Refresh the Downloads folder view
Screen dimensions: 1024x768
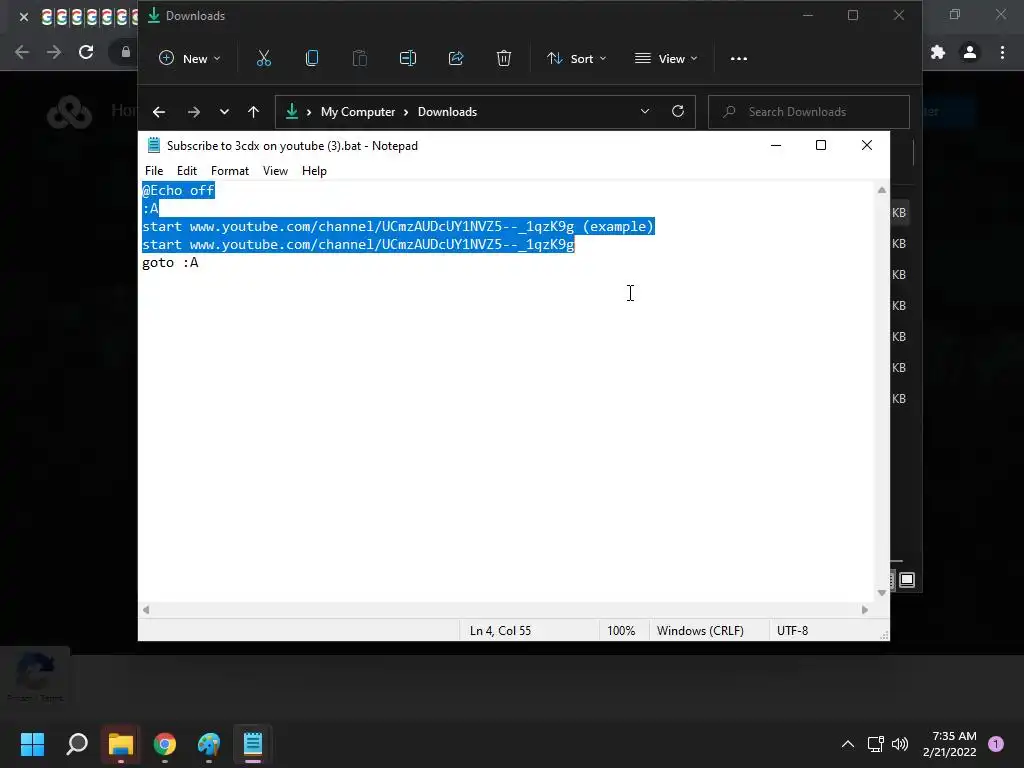[x=678, y=112]
